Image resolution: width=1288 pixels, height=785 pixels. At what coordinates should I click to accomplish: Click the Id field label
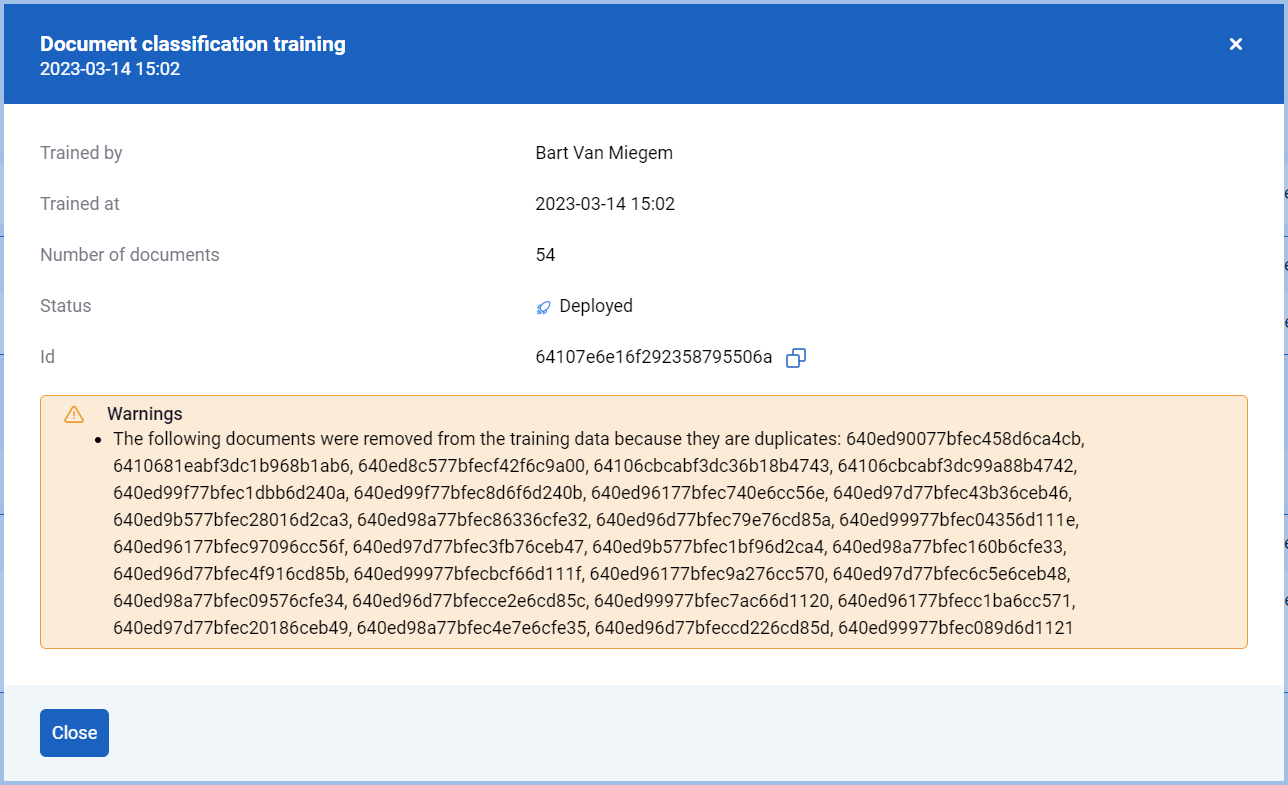click(48, 357)
